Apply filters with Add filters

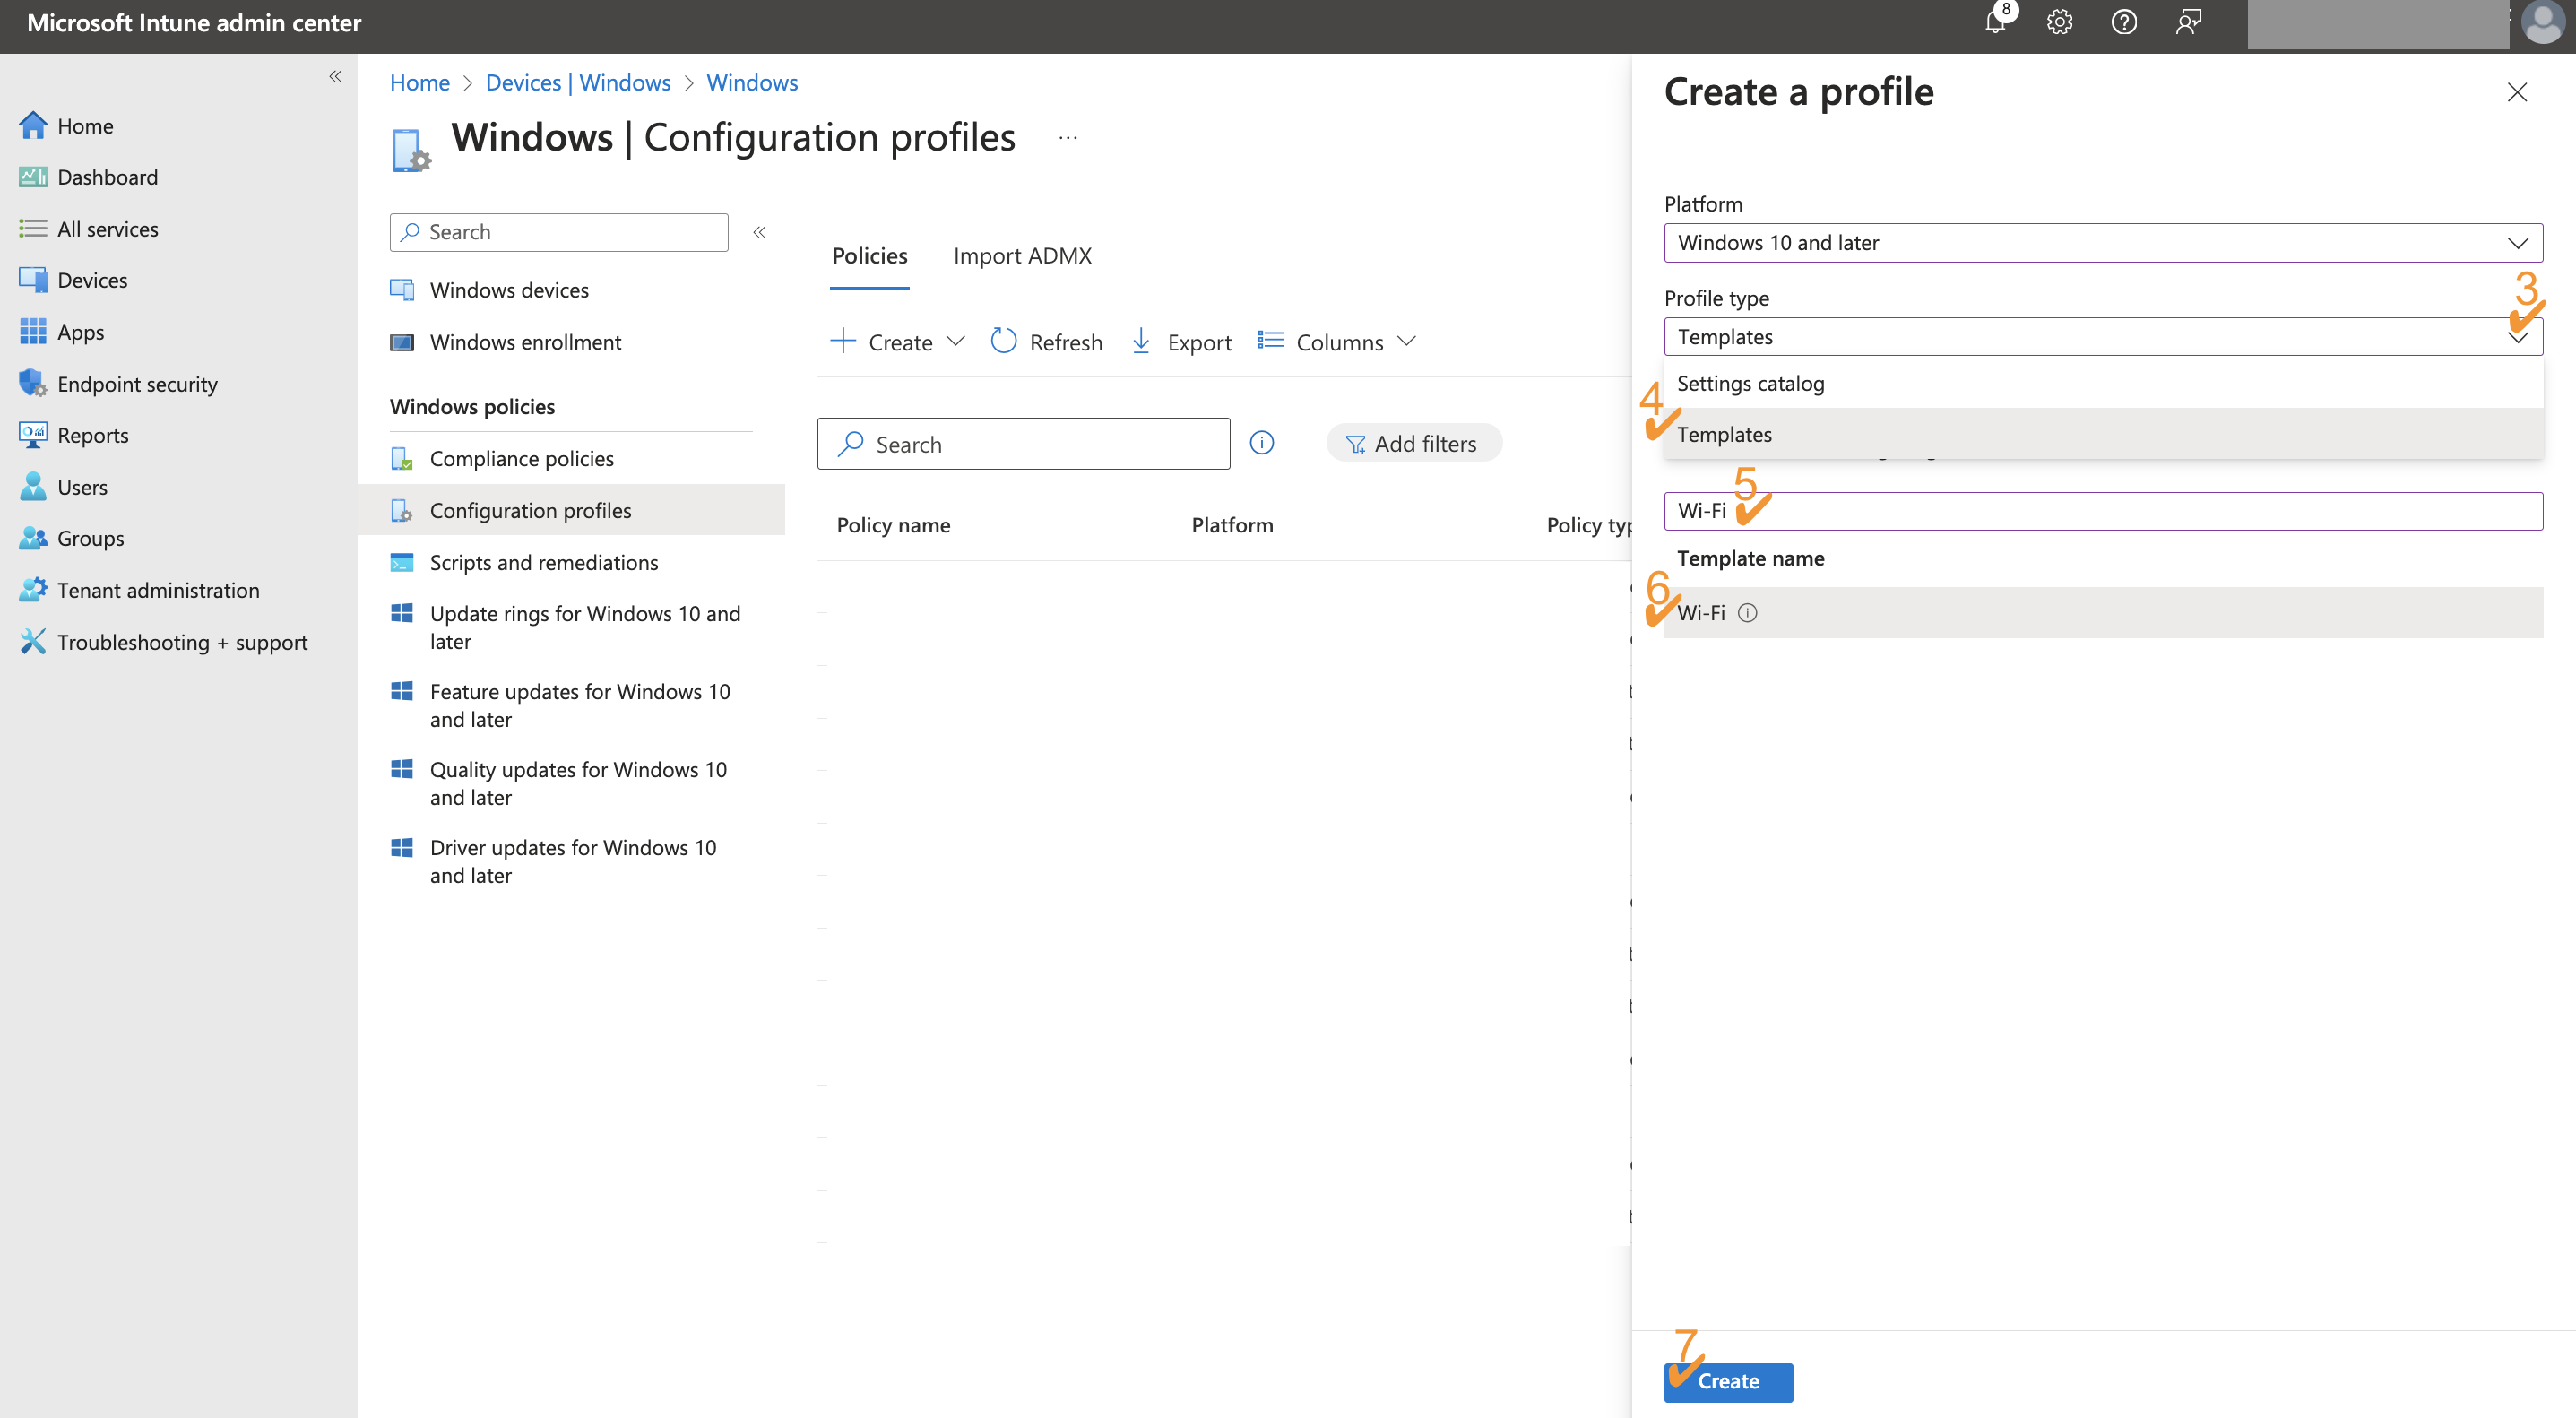coord(1413,443)
